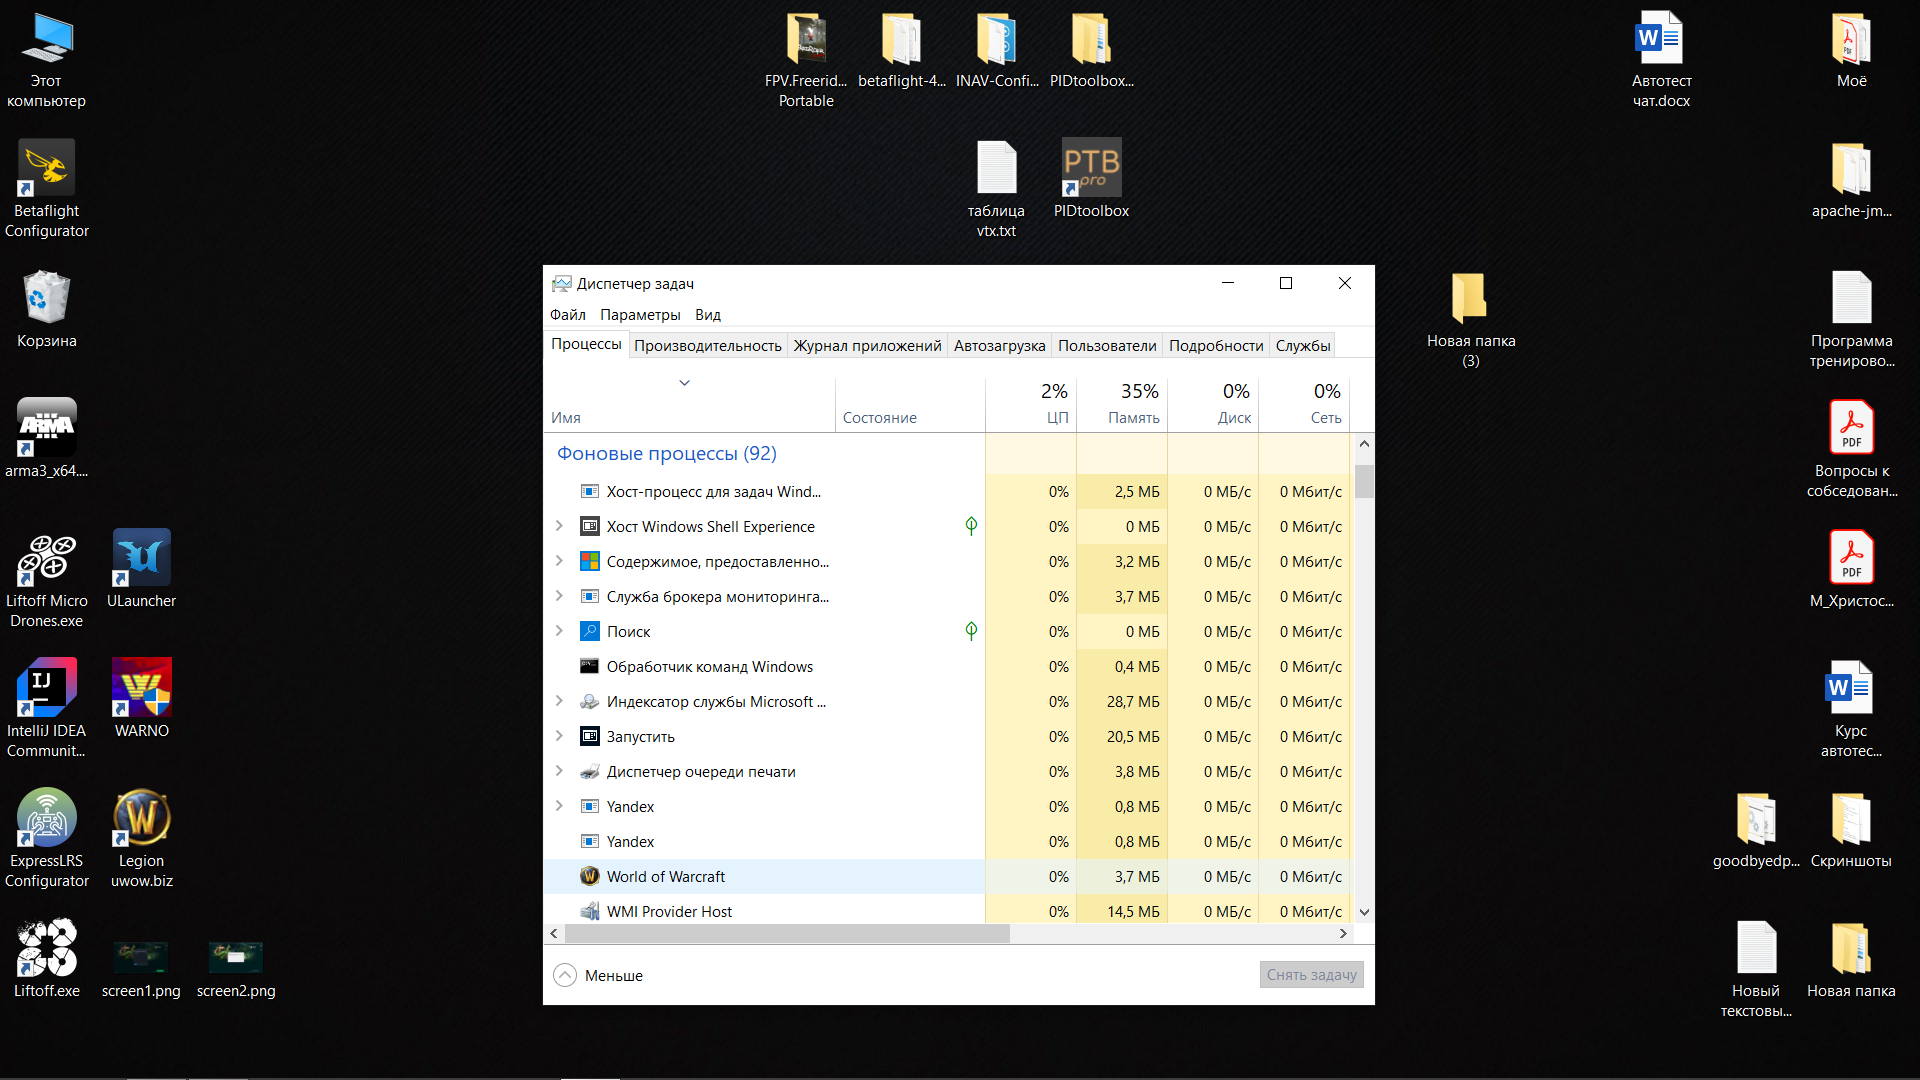Screen dimensions: 1920x1080
Task: Open the Betaflight Configurator desktop shortcut
Action: coord(46,168)
